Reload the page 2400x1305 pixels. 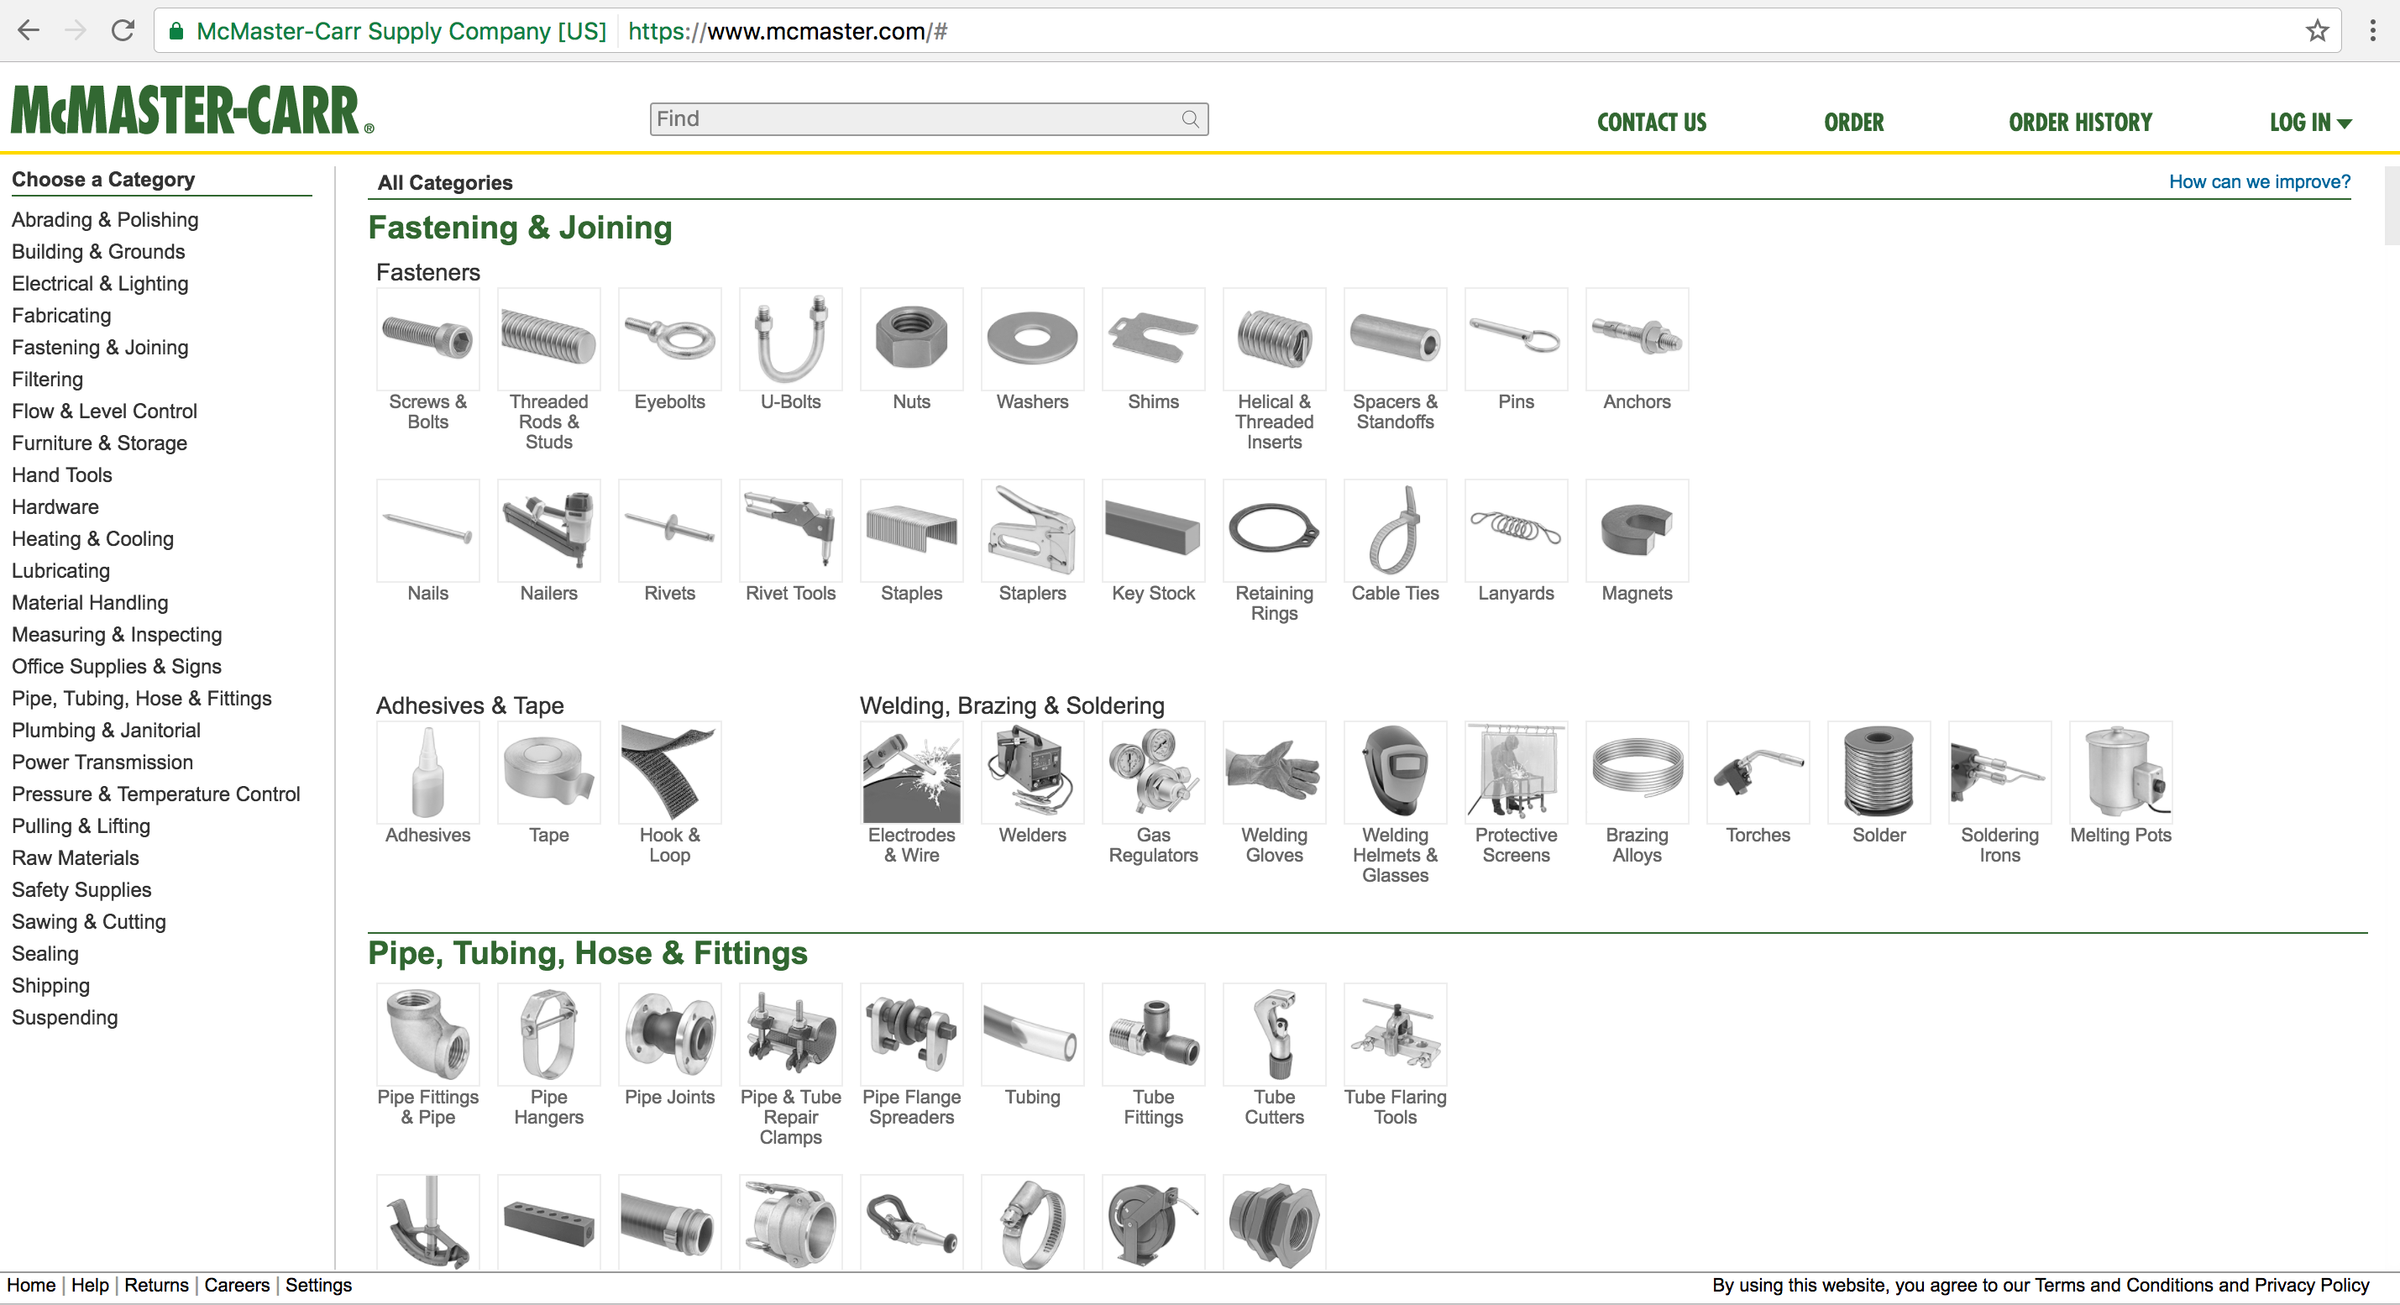[x=123, y=30]
